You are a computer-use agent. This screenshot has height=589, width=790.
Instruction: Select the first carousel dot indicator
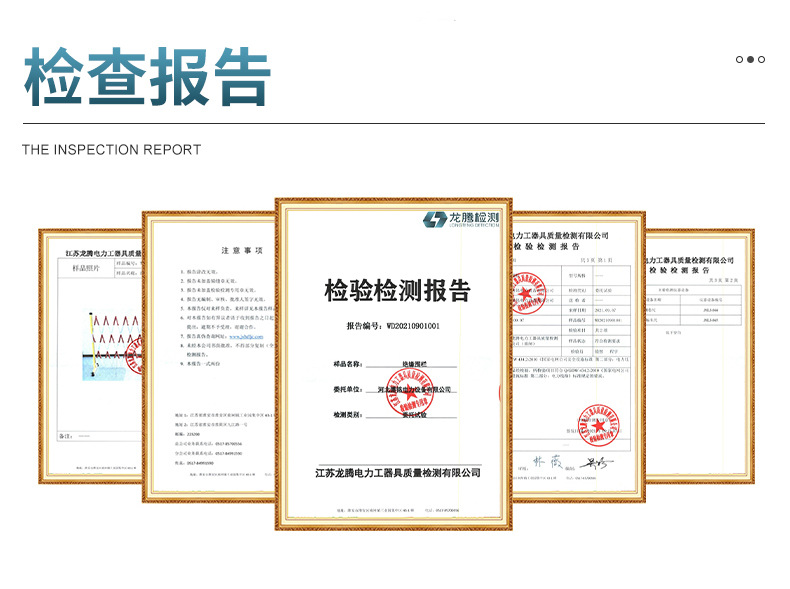[x=739, y=59]
